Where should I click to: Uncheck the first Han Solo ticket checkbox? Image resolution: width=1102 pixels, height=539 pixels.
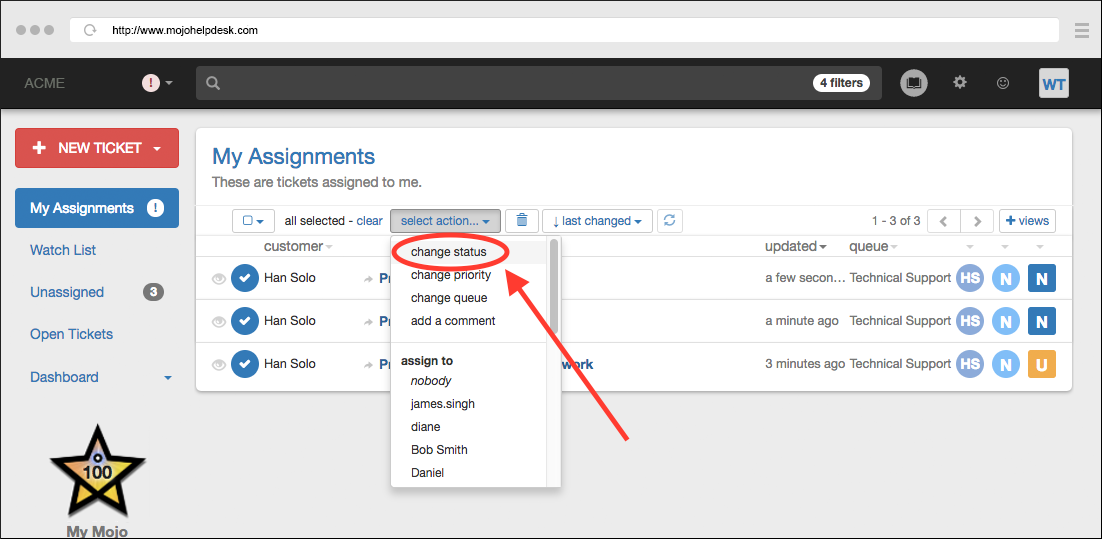tap(245, 278)
